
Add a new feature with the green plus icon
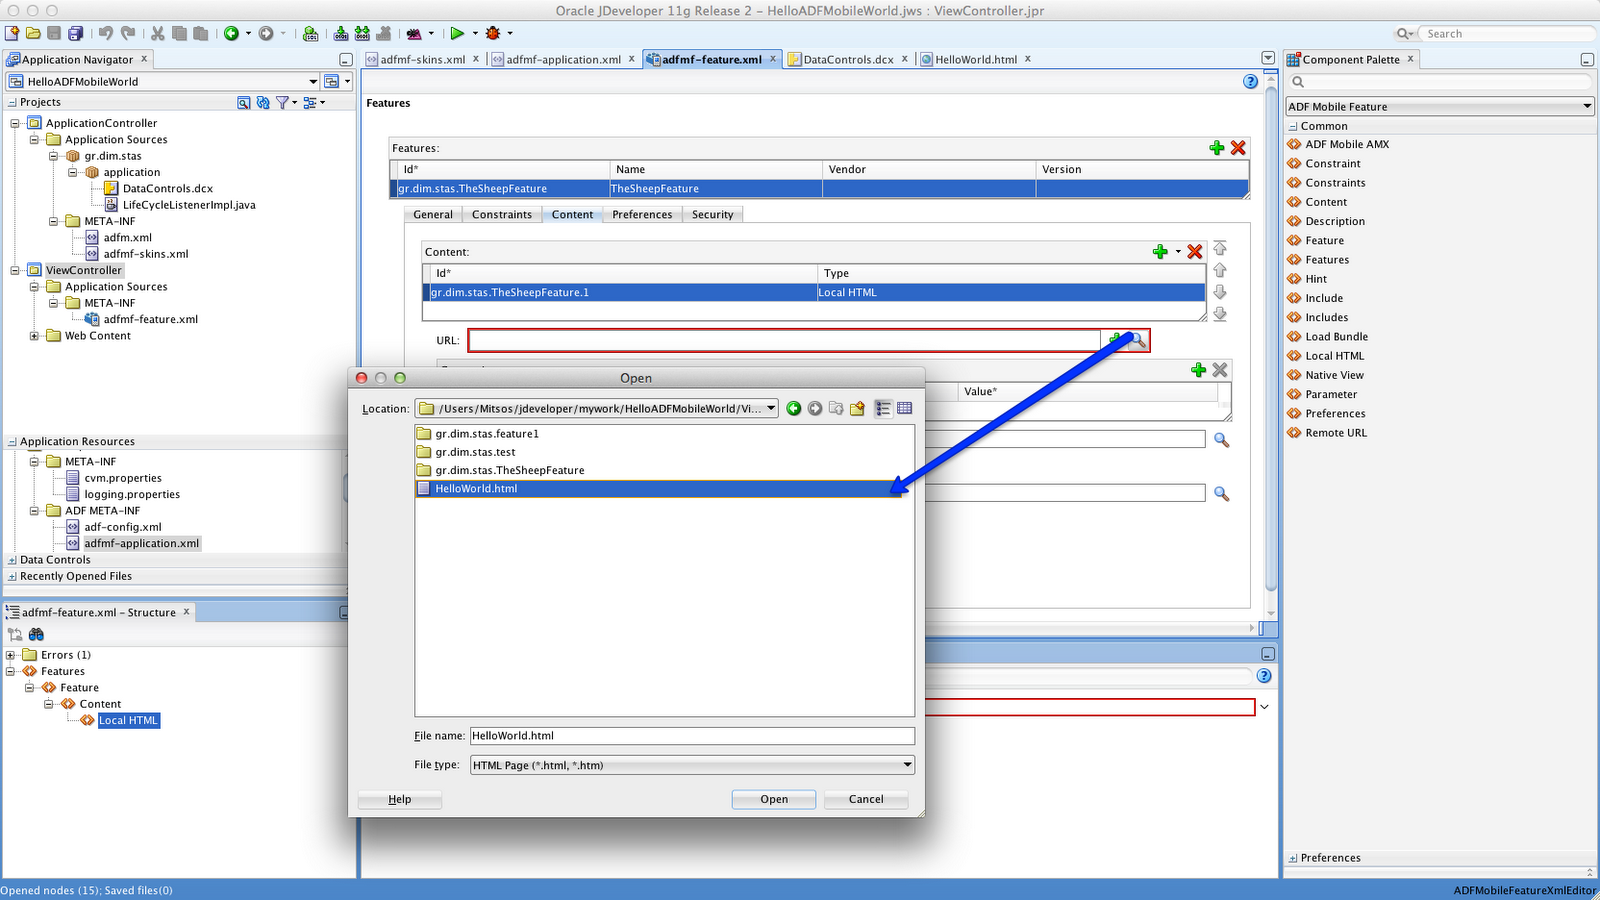click(x=1216, y=147)
